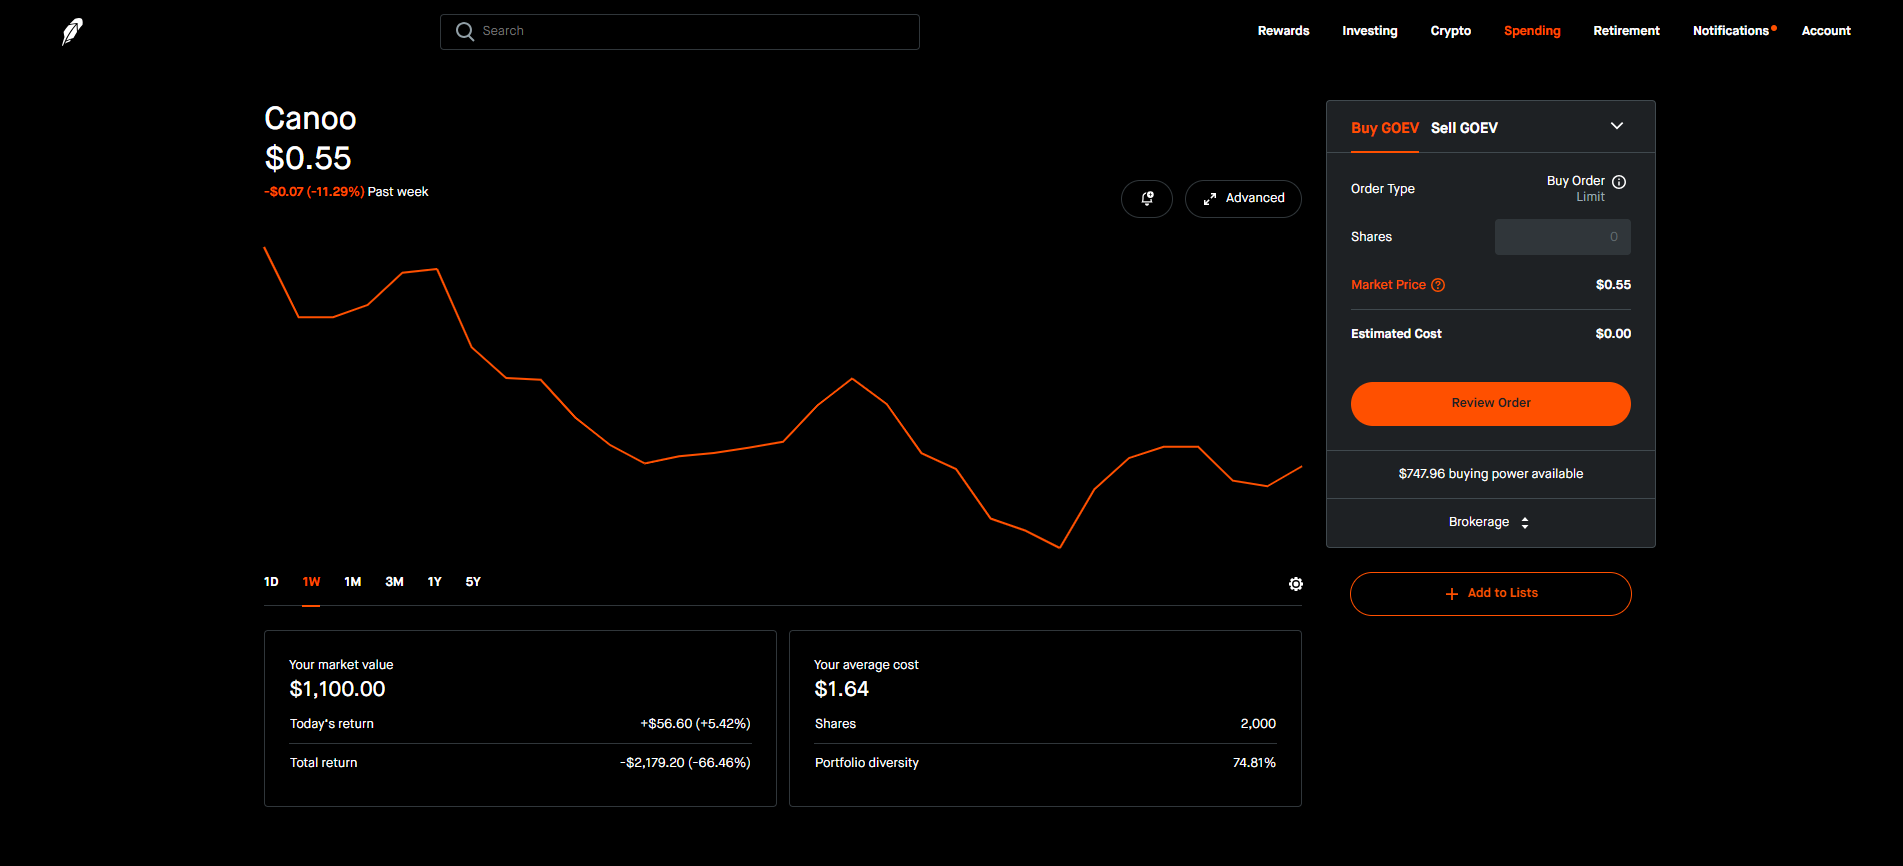Open the Rewards page
This screenshot has width=1903, height=866.
pos(1283,31)
